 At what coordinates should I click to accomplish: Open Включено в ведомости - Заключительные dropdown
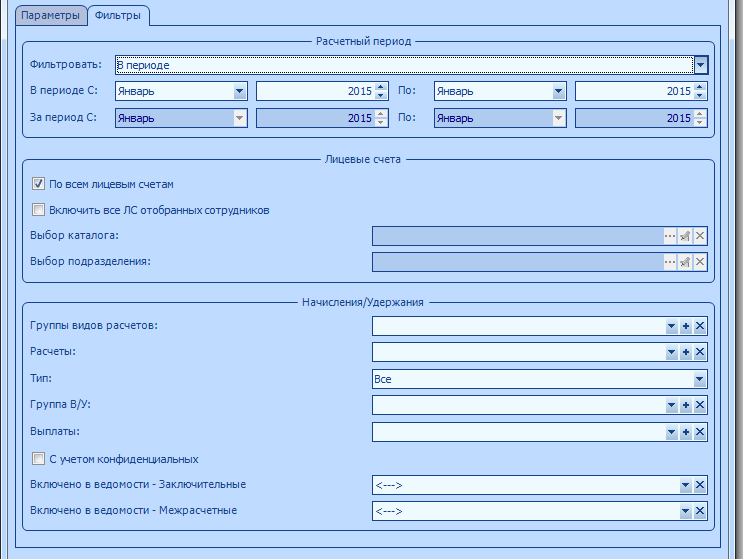(x=685, y=485)
